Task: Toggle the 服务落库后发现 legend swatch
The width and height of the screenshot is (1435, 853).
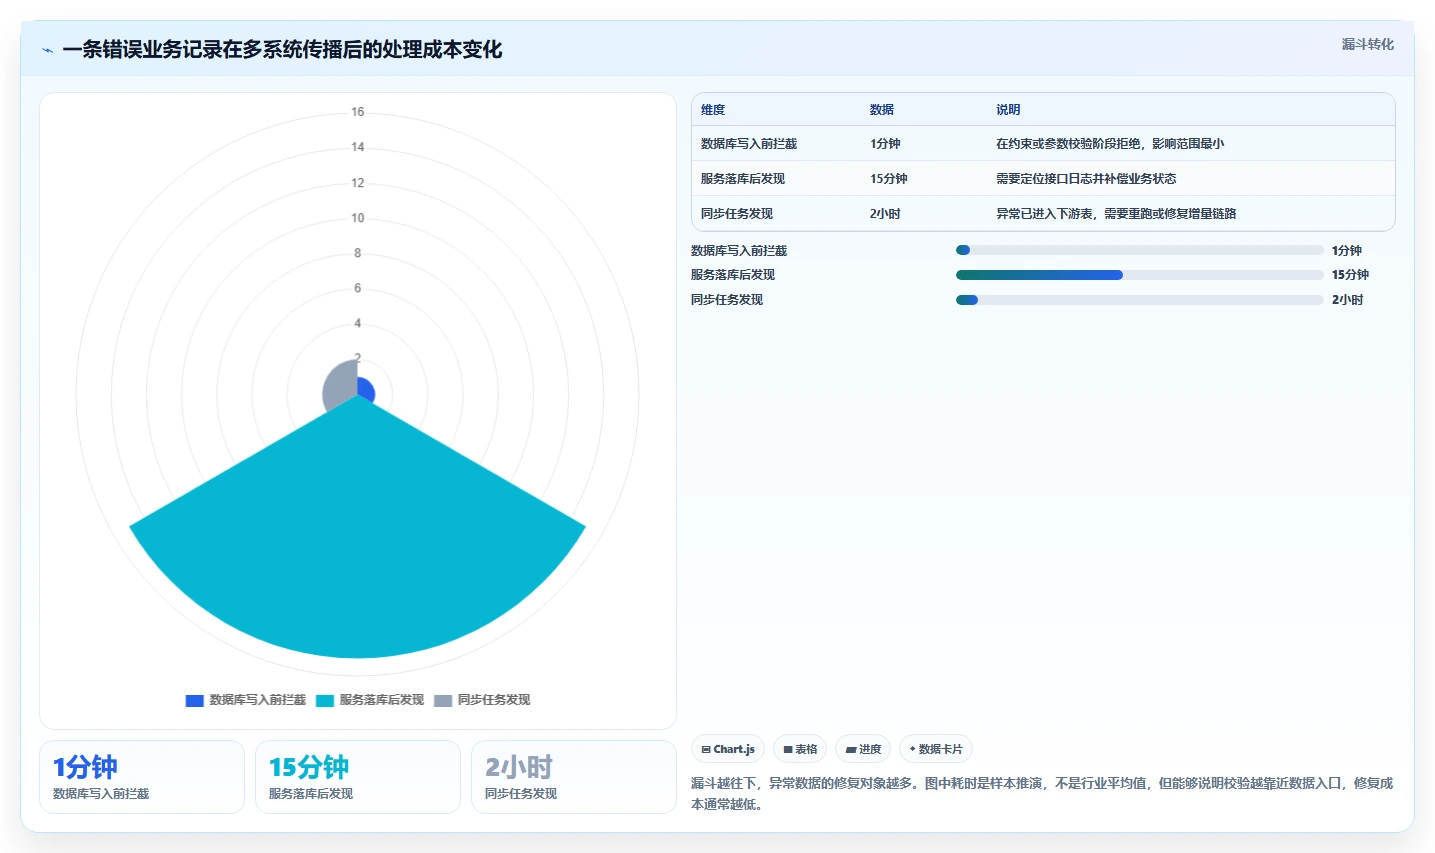Action: click(x=325, y=700)
